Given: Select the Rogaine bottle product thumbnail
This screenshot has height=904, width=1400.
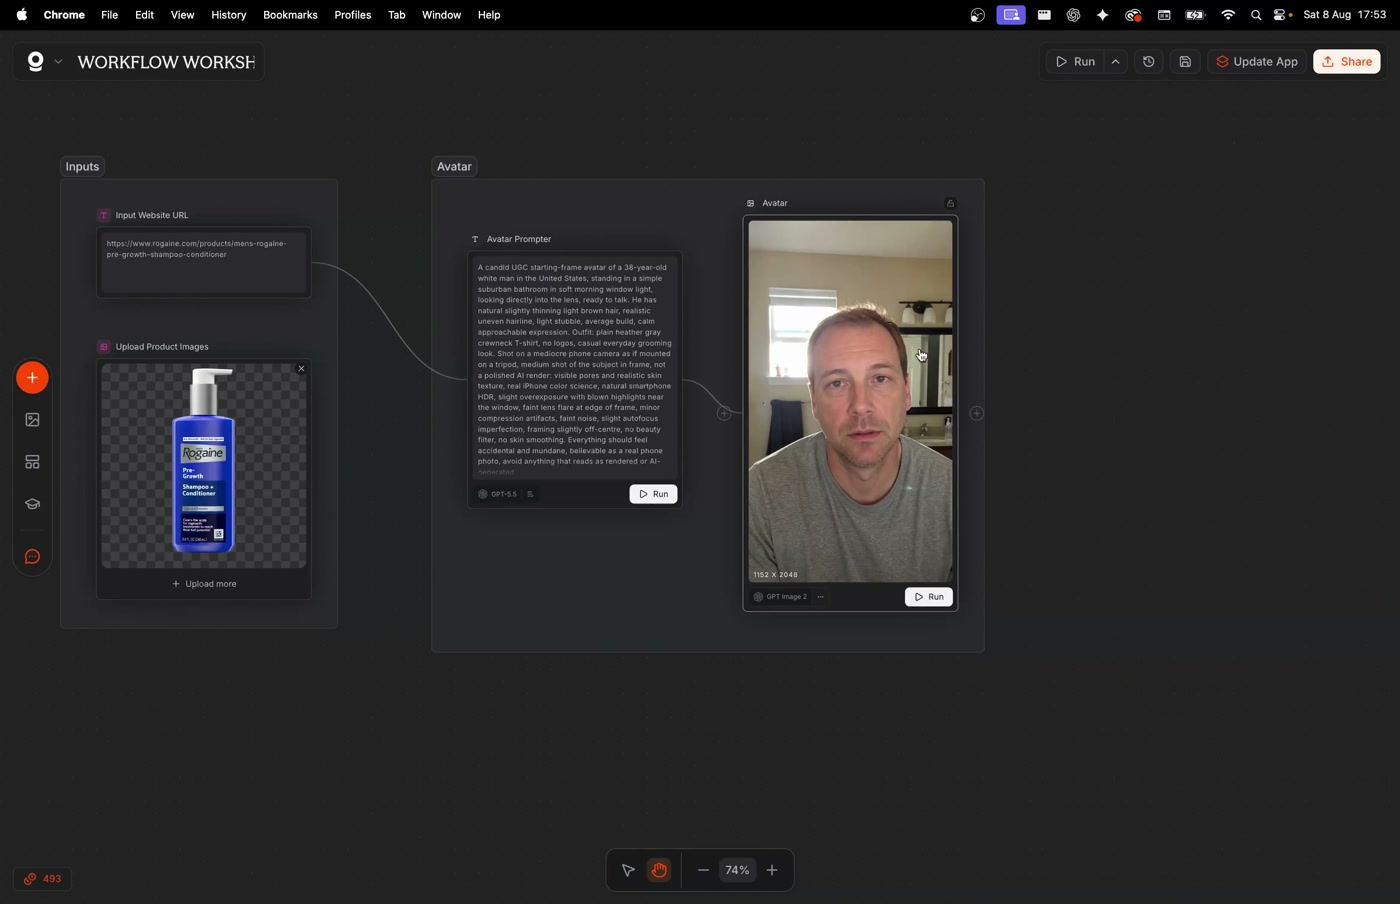Looking at the screenshot, I should [204, 465].
